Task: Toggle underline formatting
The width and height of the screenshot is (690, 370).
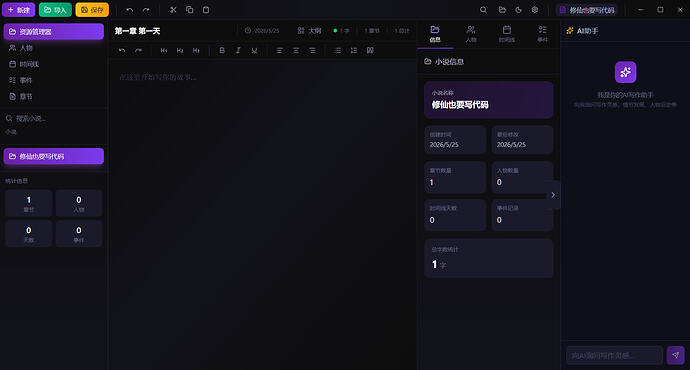Action: coord(254,51)
